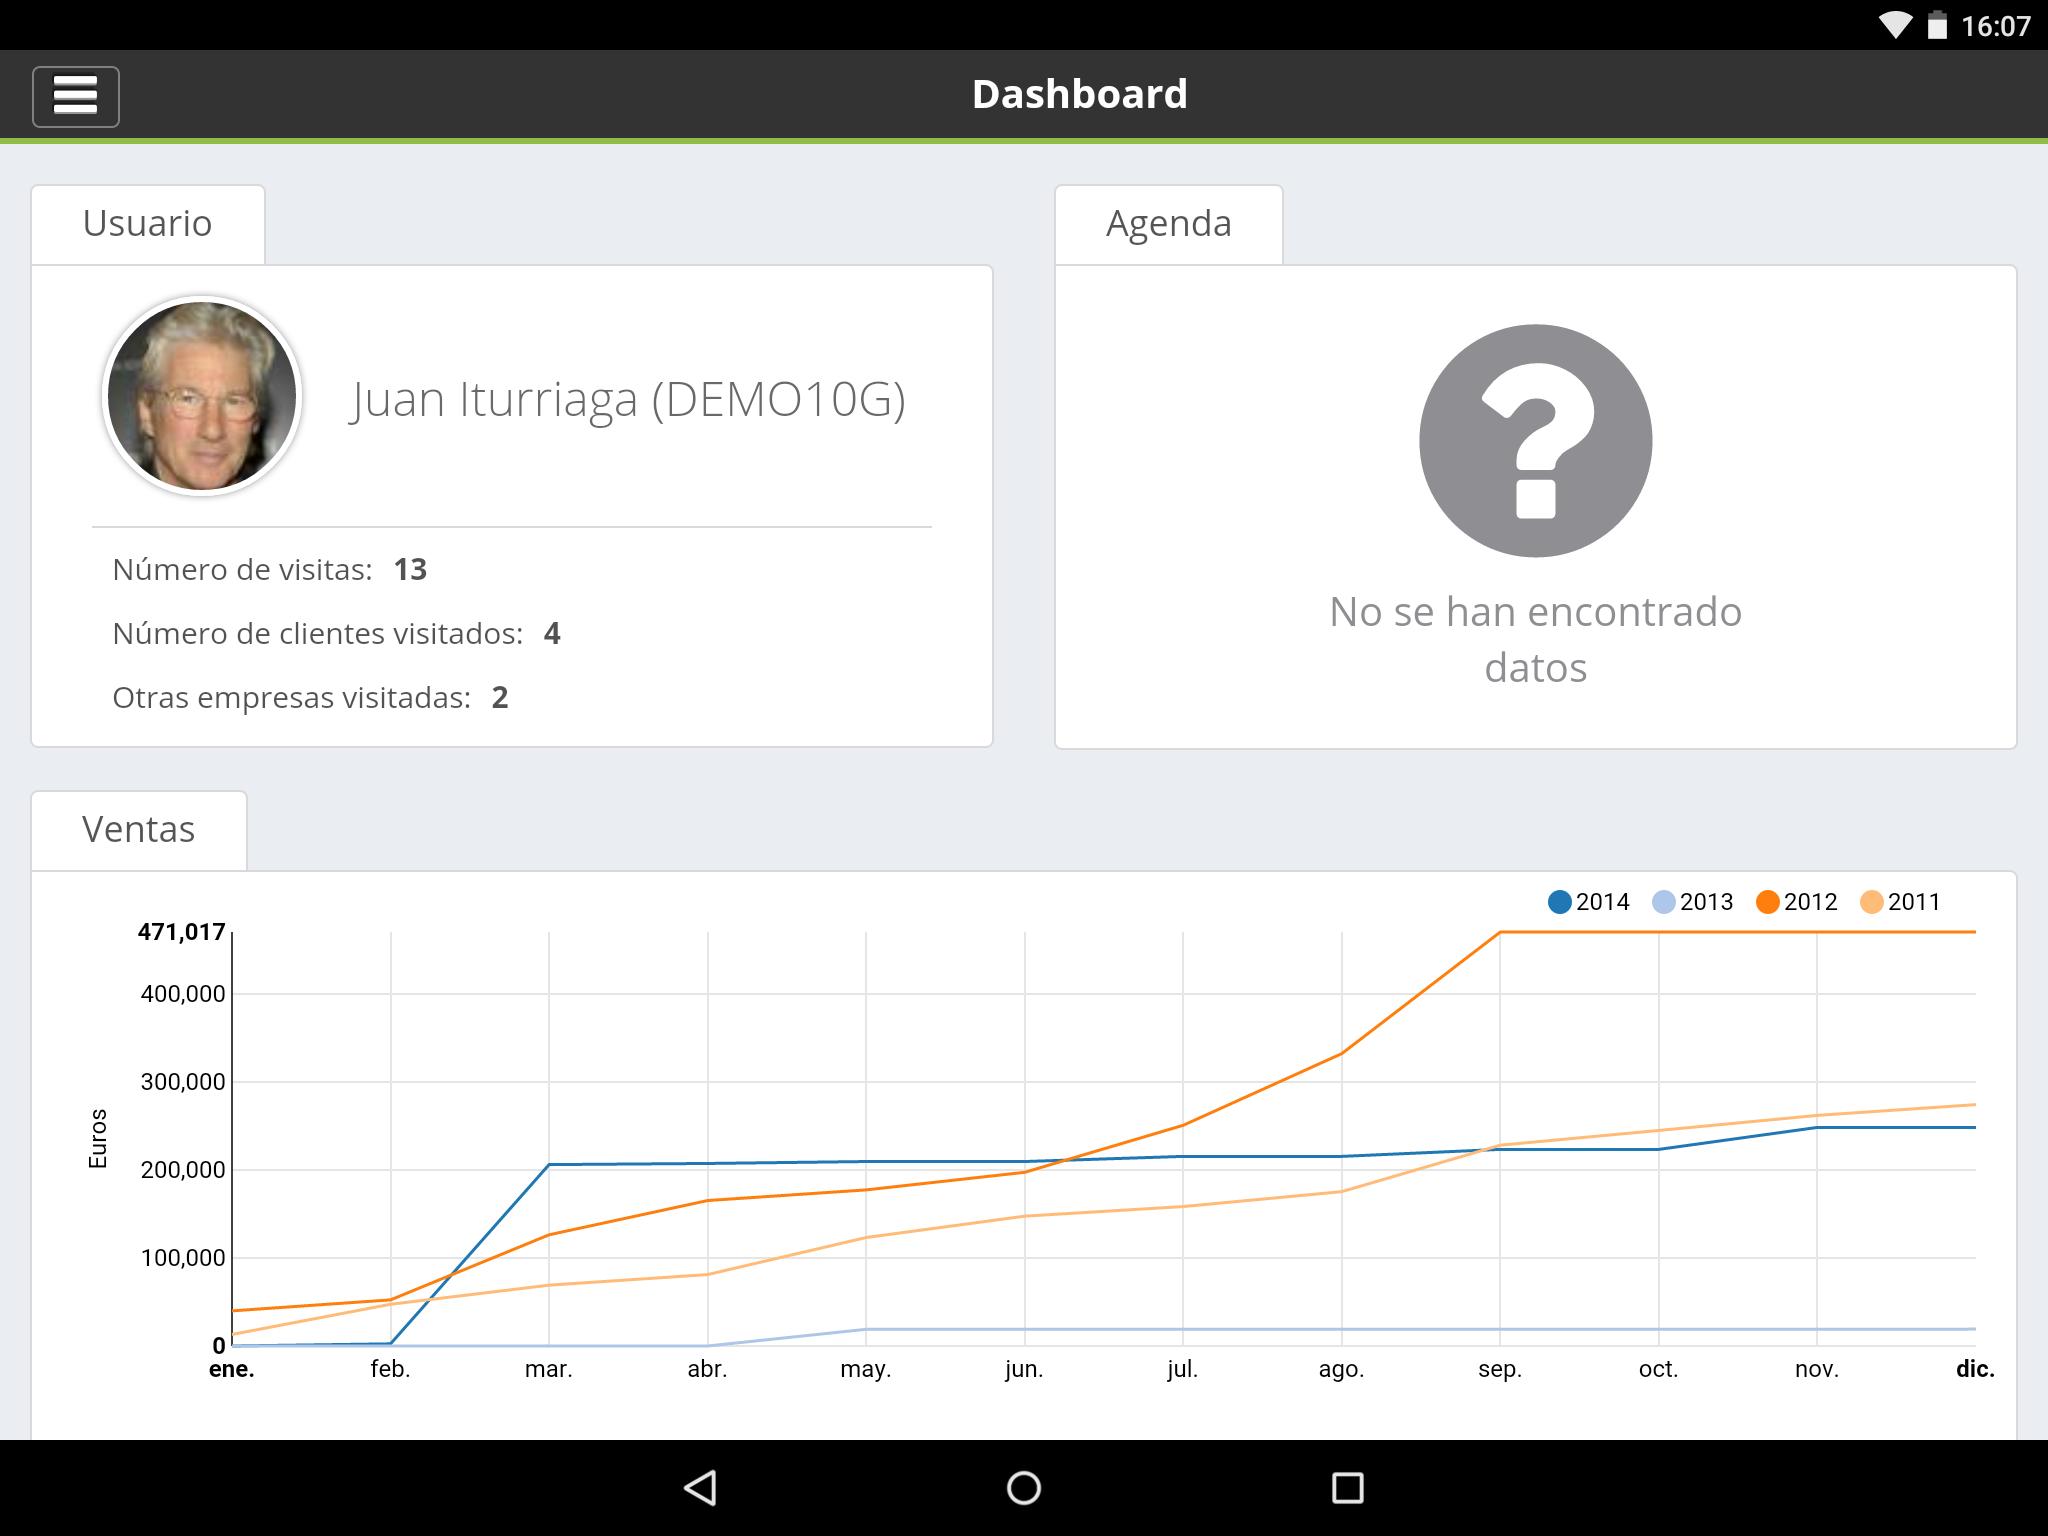
Task: Tap the 471,017 maximum value label
Action: pos(181,932)
